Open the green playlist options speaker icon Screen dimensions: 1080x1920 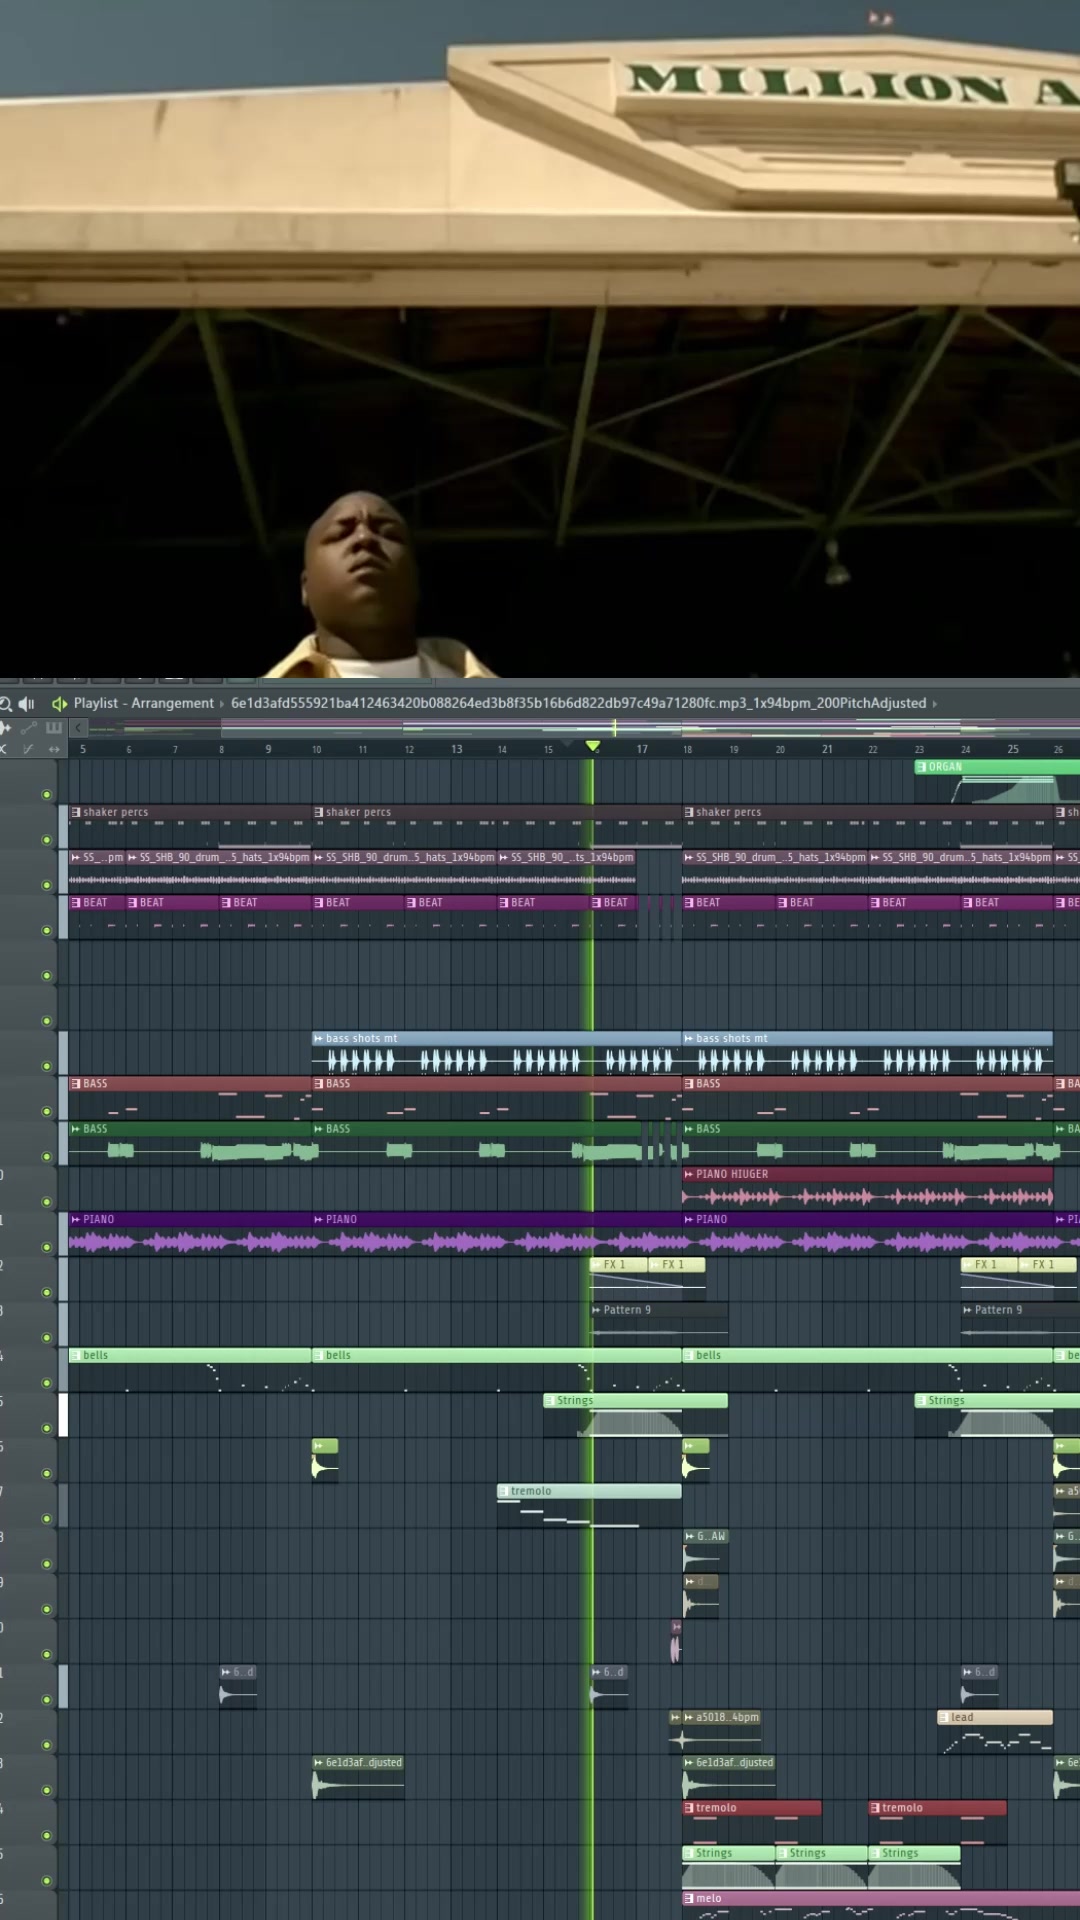(59, 703)
